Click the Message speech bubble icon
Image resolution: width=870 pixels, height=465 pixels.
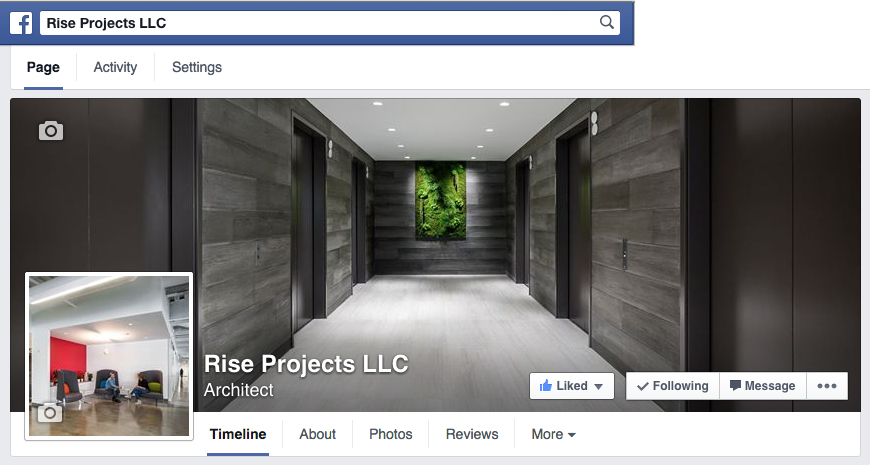(x=735, y=385)
